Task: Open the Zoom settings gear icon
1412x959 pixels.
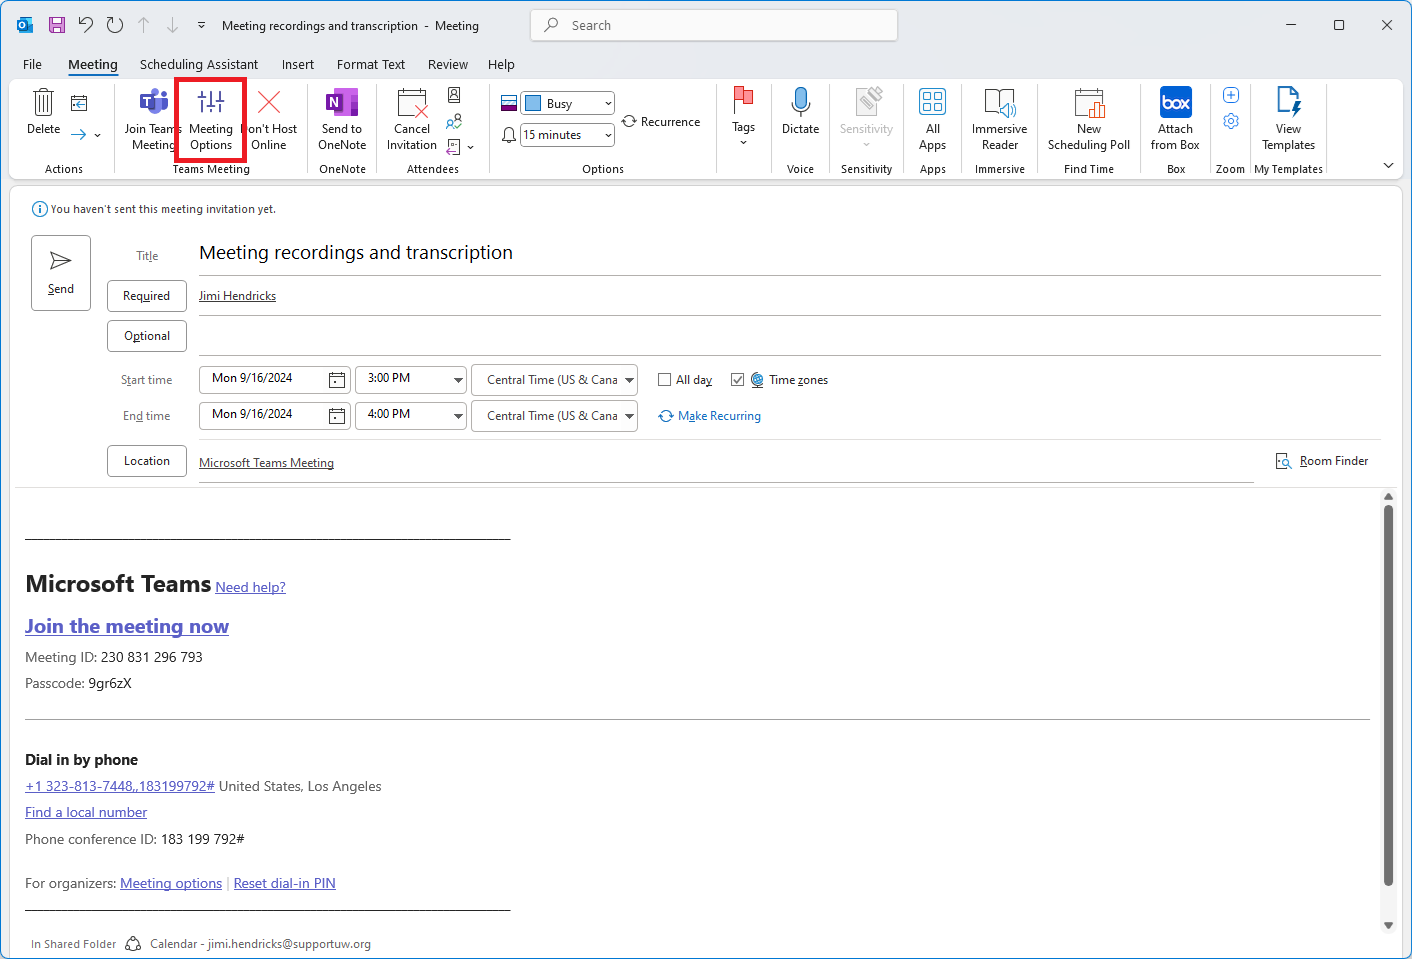Action: click(1231, 121)
